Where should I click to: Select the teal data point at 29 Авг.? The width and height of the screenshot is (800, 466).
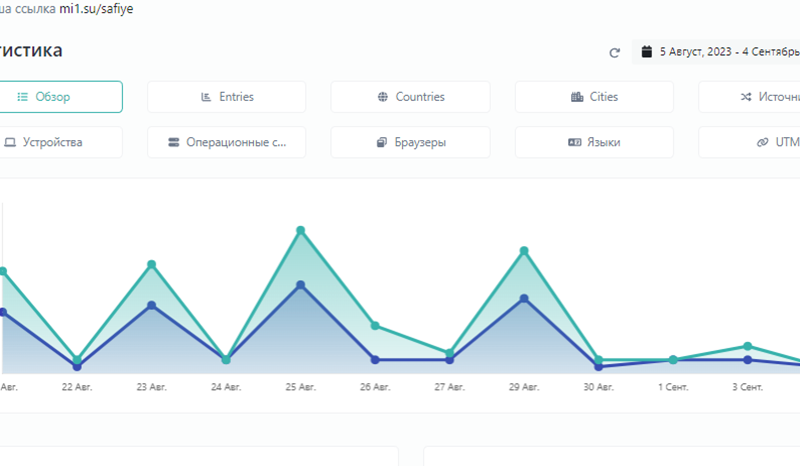pos(524,251)
